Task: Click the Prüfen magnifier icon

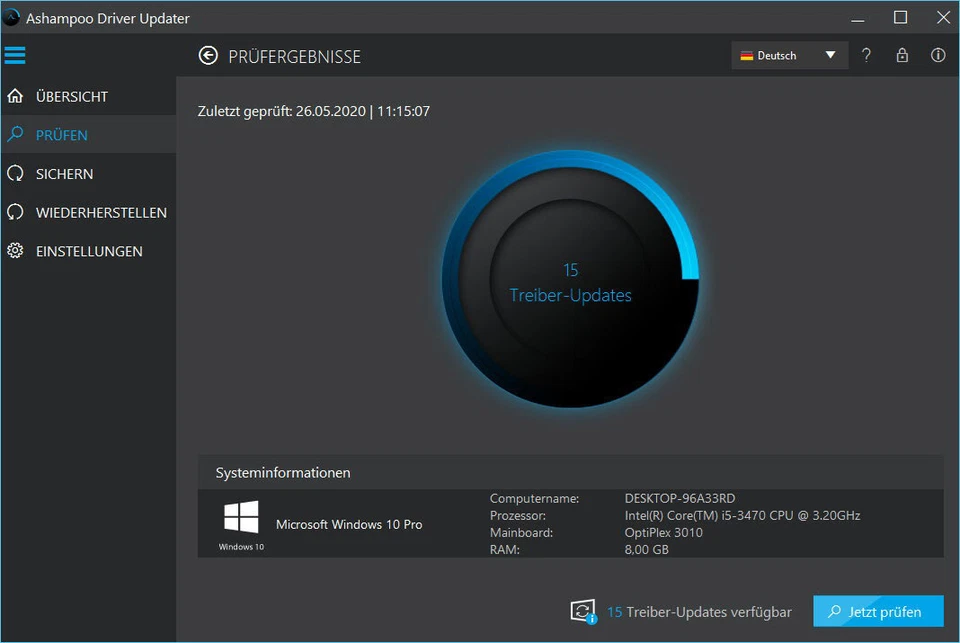Action: (x=15, y=134)
